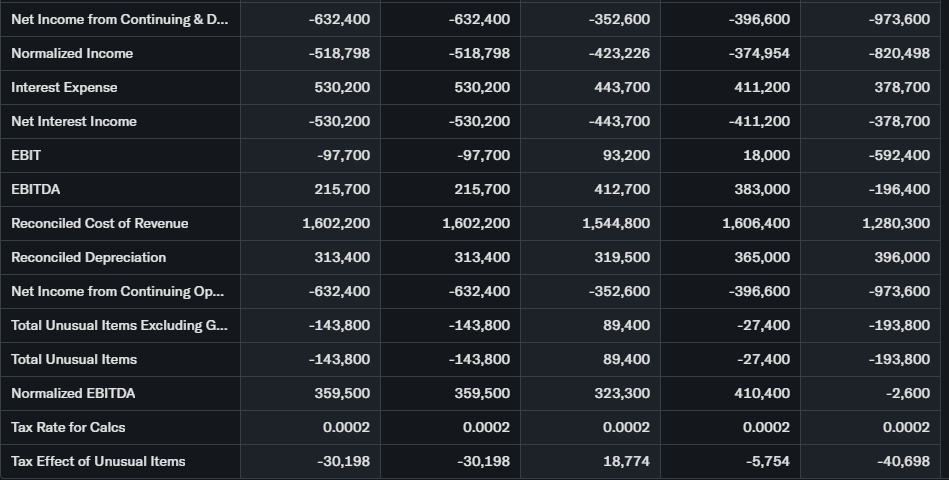Select the Reconciled Cost of Revenue label

point(99,223)
